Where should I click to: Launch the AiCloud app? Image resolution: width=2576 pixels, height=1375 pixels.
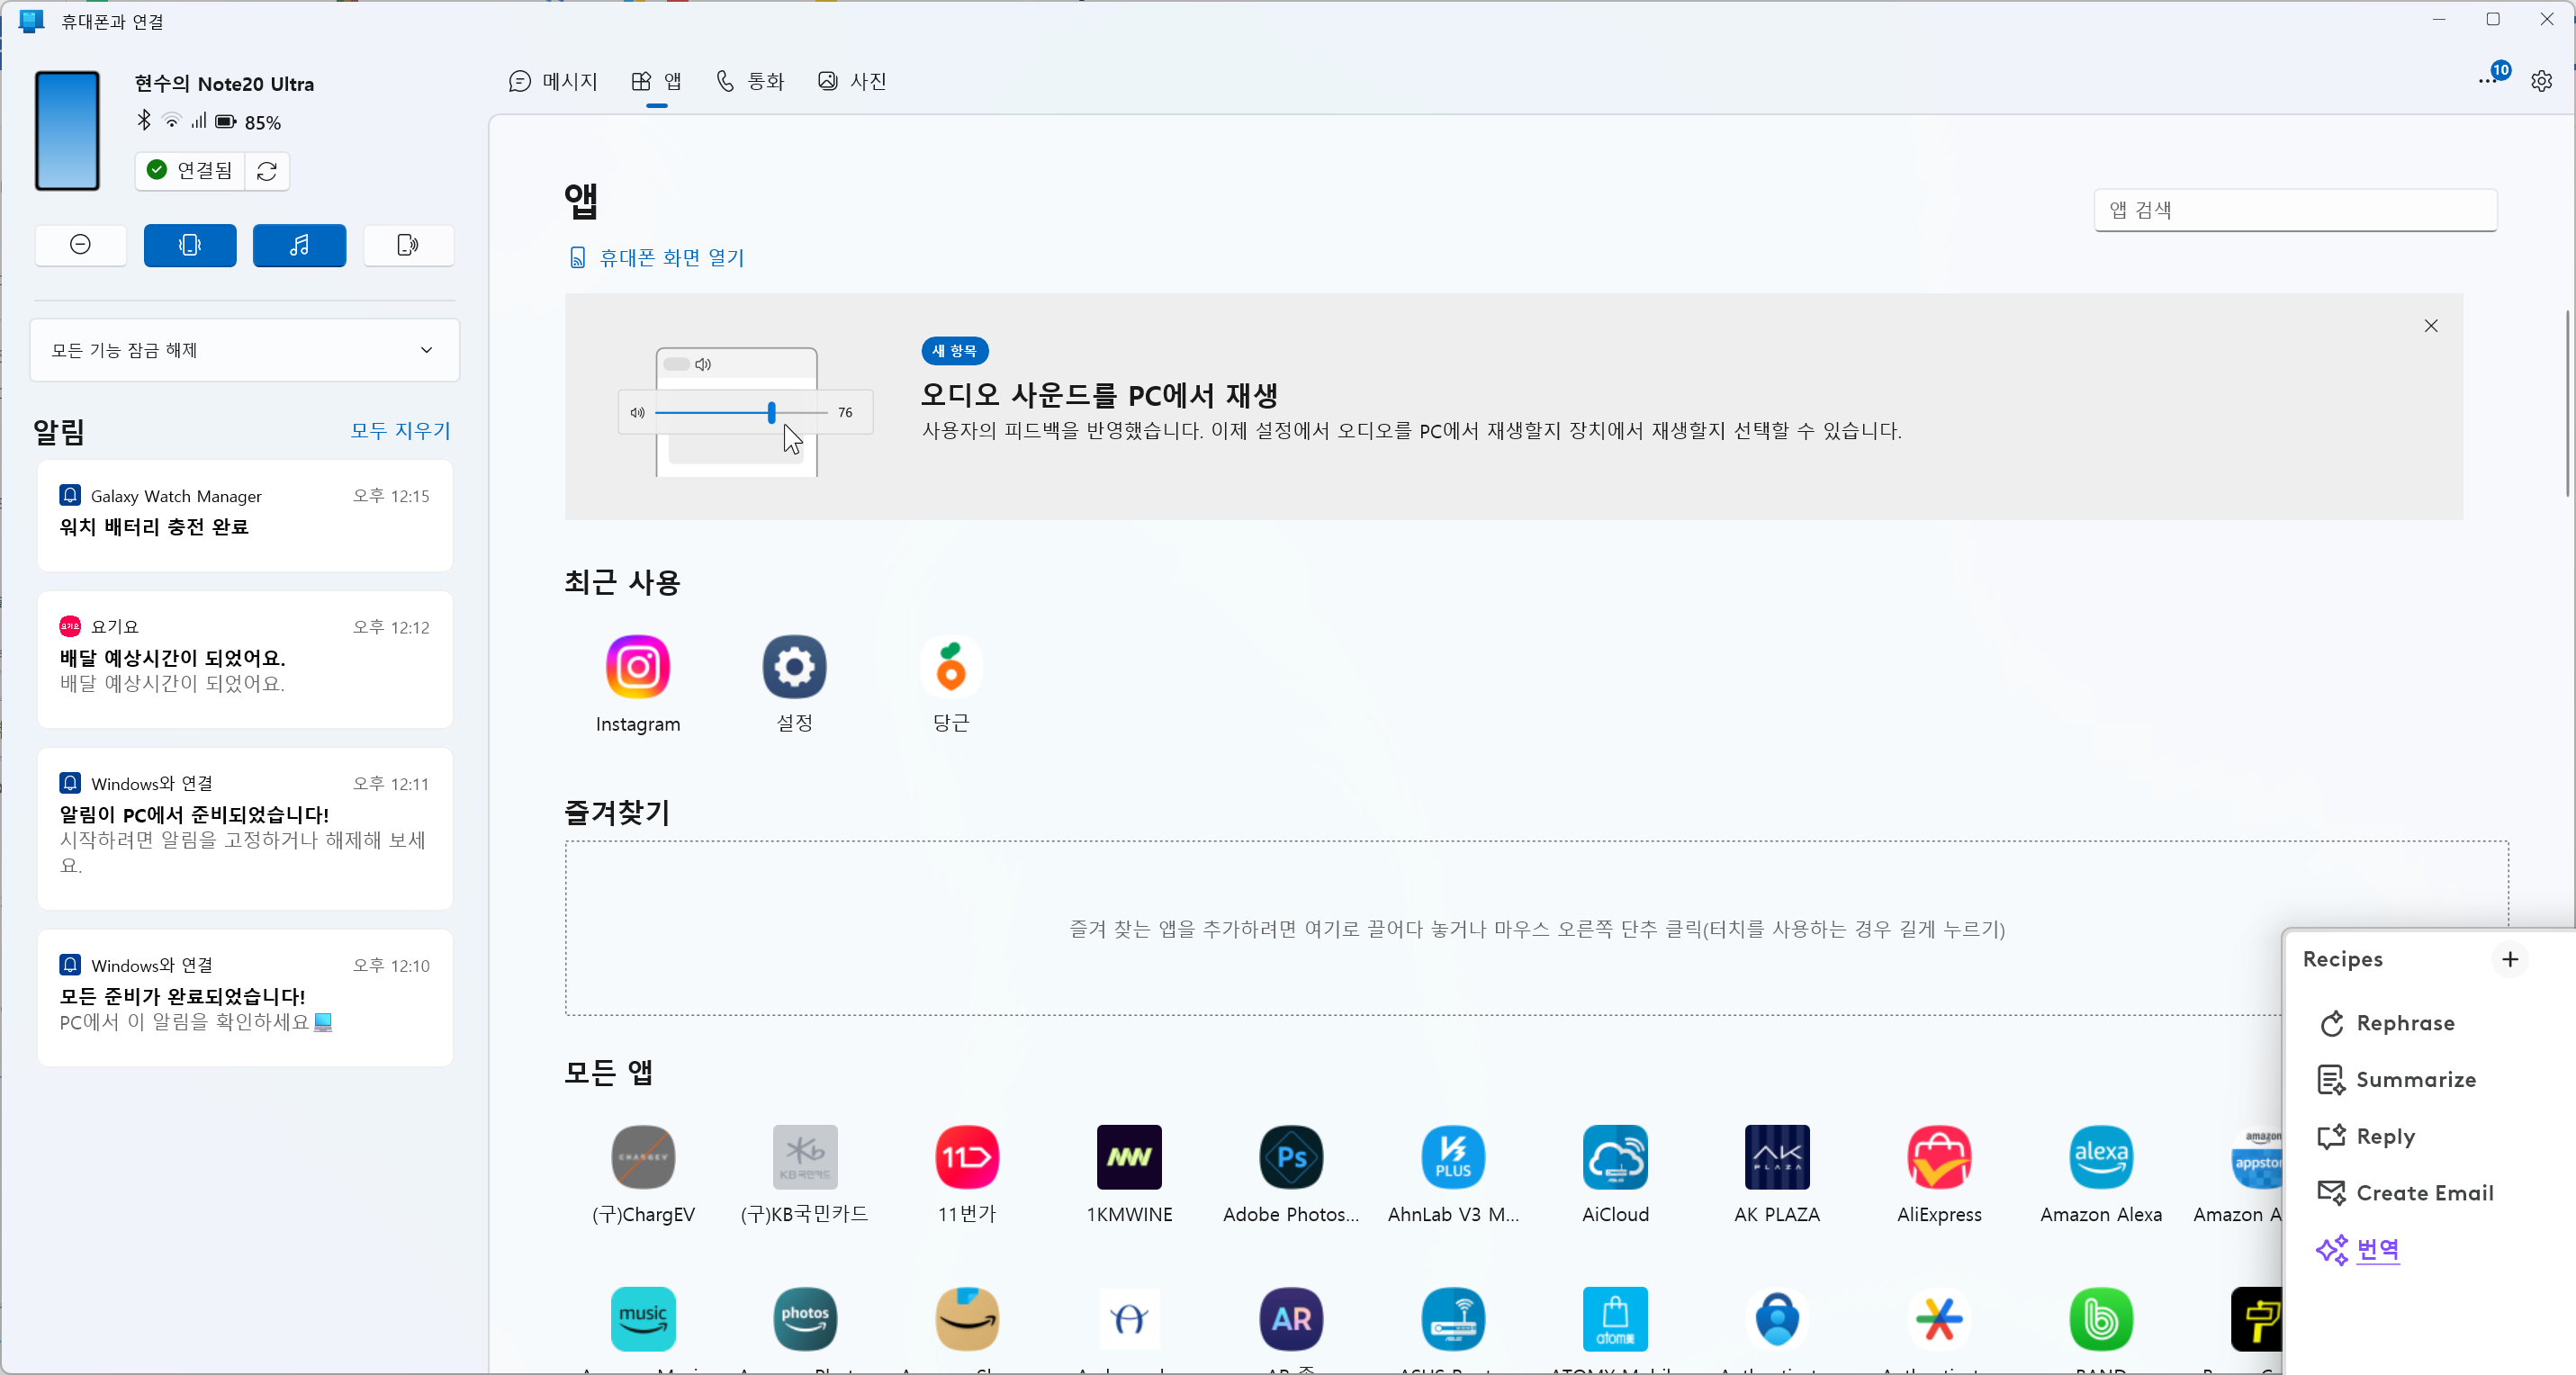(x=1615, y=1175)
